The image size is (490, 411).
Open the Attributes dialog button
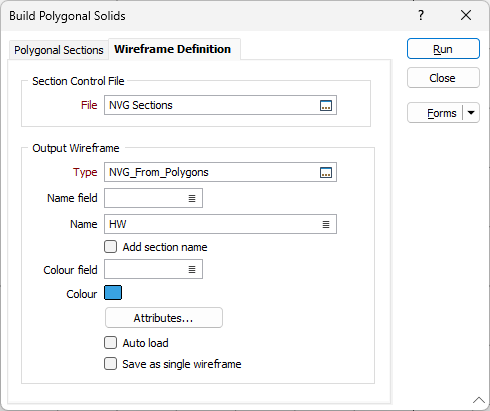pos(164,318)
